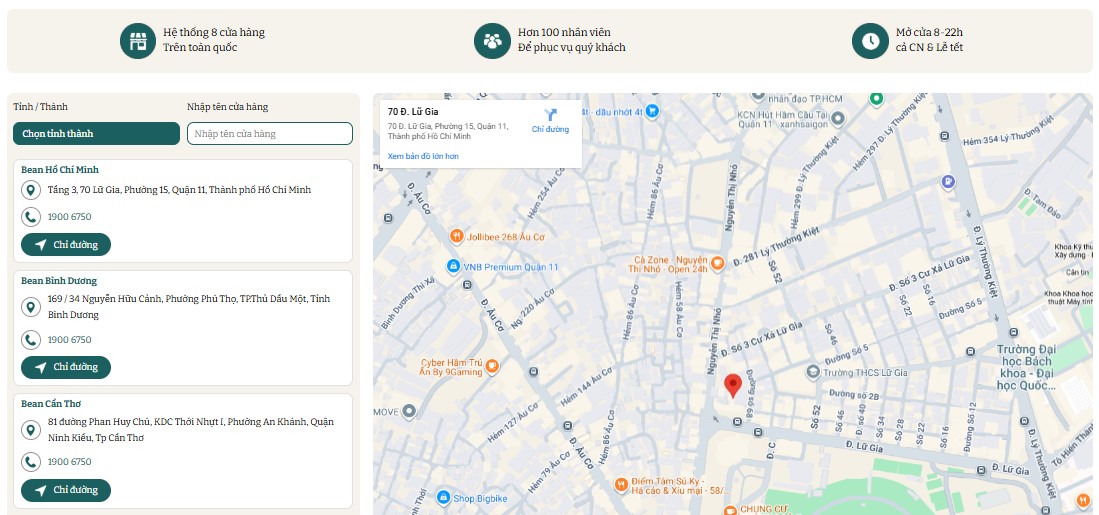This screenshot has width=1099, height=515.
Task: Click Chỉ đường for Bean Bình Dương
Action: (66, 367)
